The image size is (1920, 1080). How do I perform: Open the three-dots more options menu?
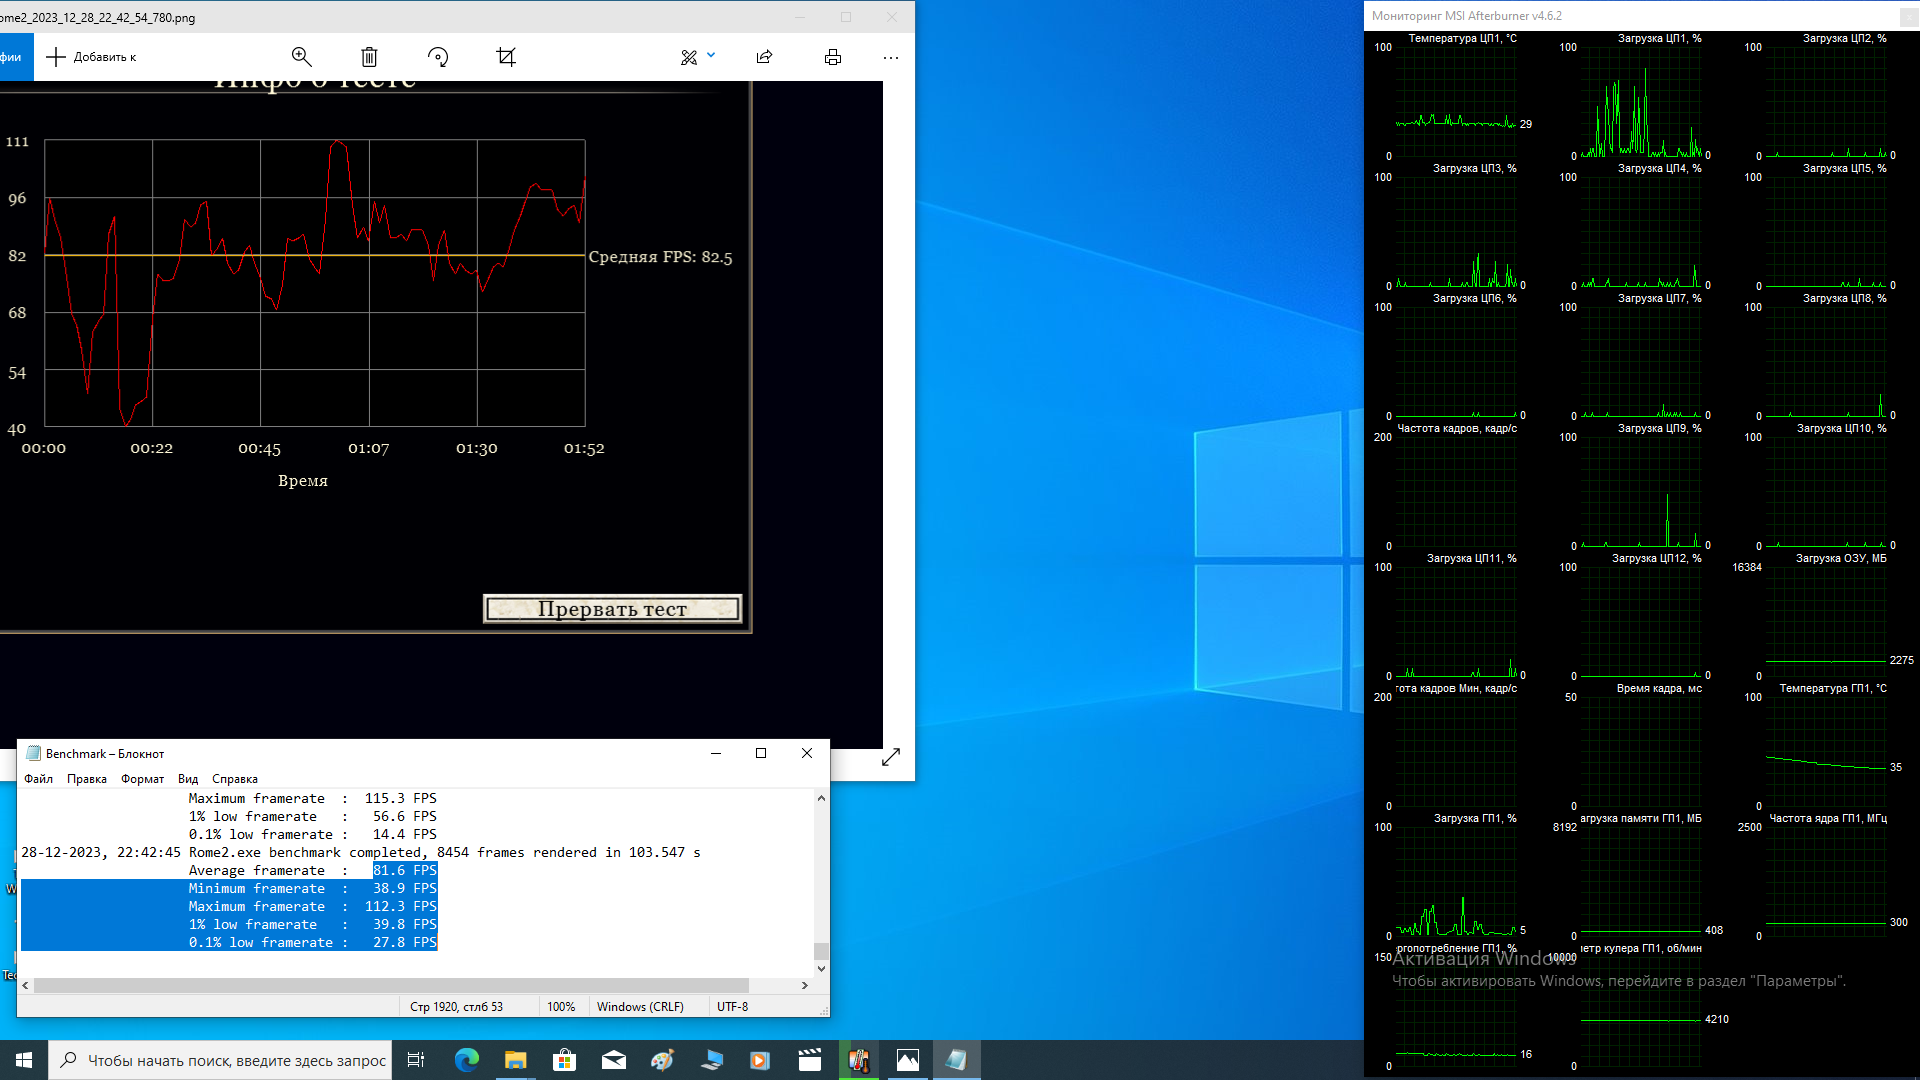click(x=891, y=57)
